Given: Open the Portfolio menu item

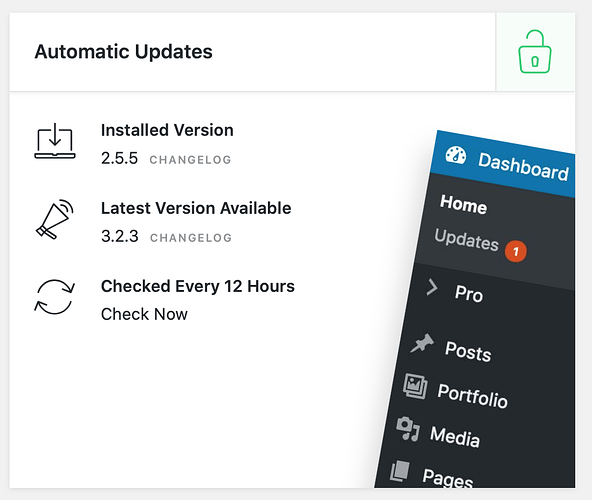Looking at the screenshot, I should point(473,396).
